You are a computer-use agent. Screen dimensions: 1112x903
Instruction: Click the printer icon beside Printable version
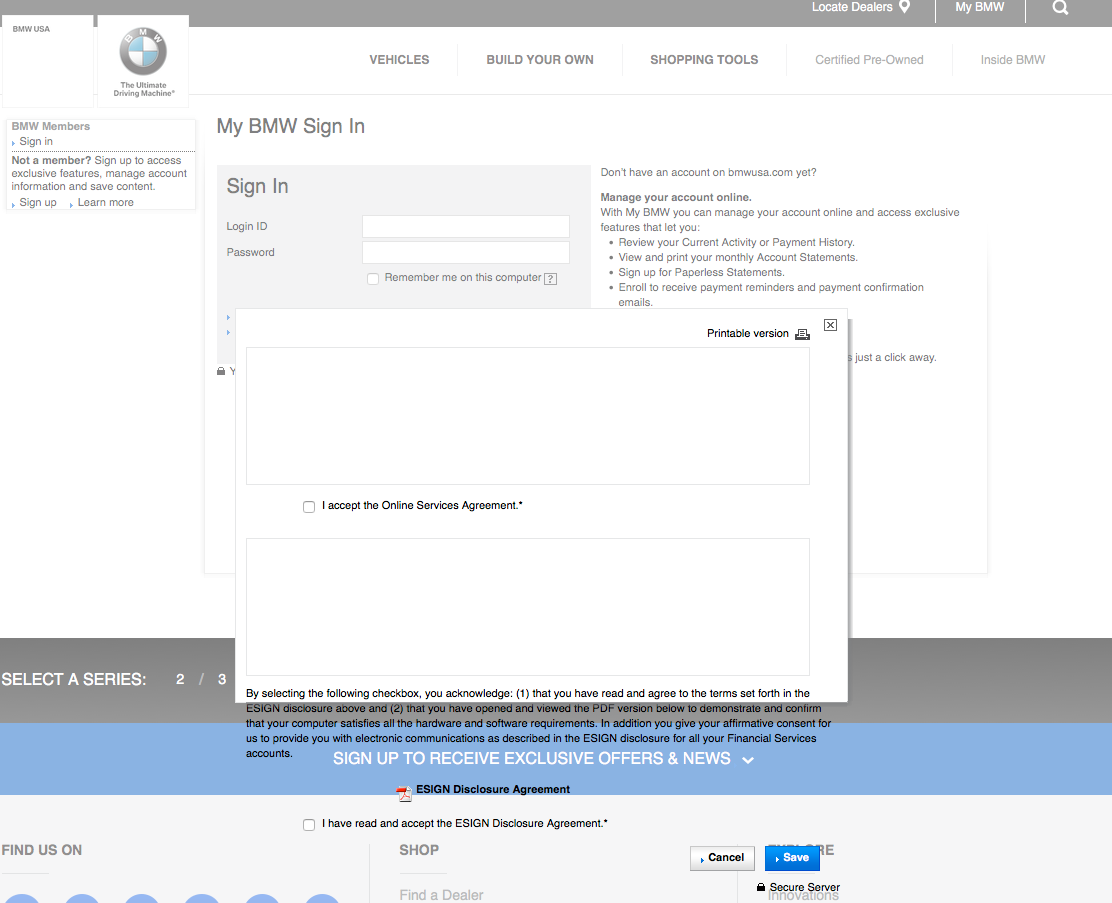coord(802,334)
